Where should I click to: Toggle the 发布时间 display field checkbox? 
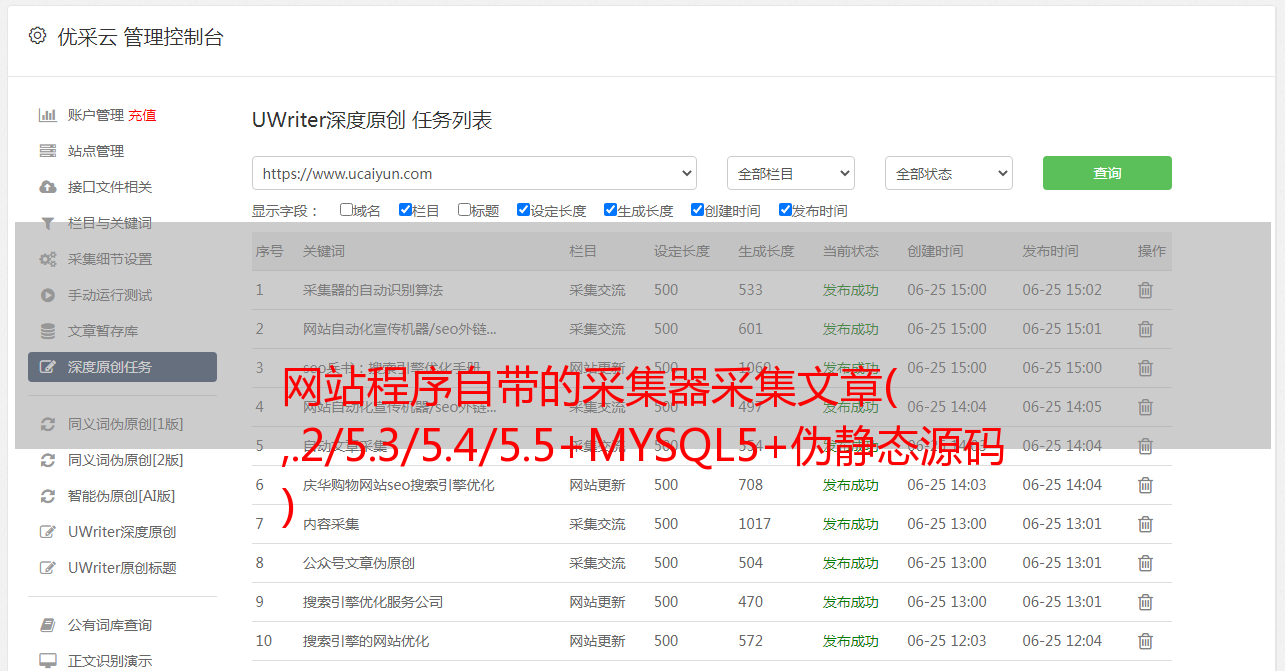(x=785, y=210)
